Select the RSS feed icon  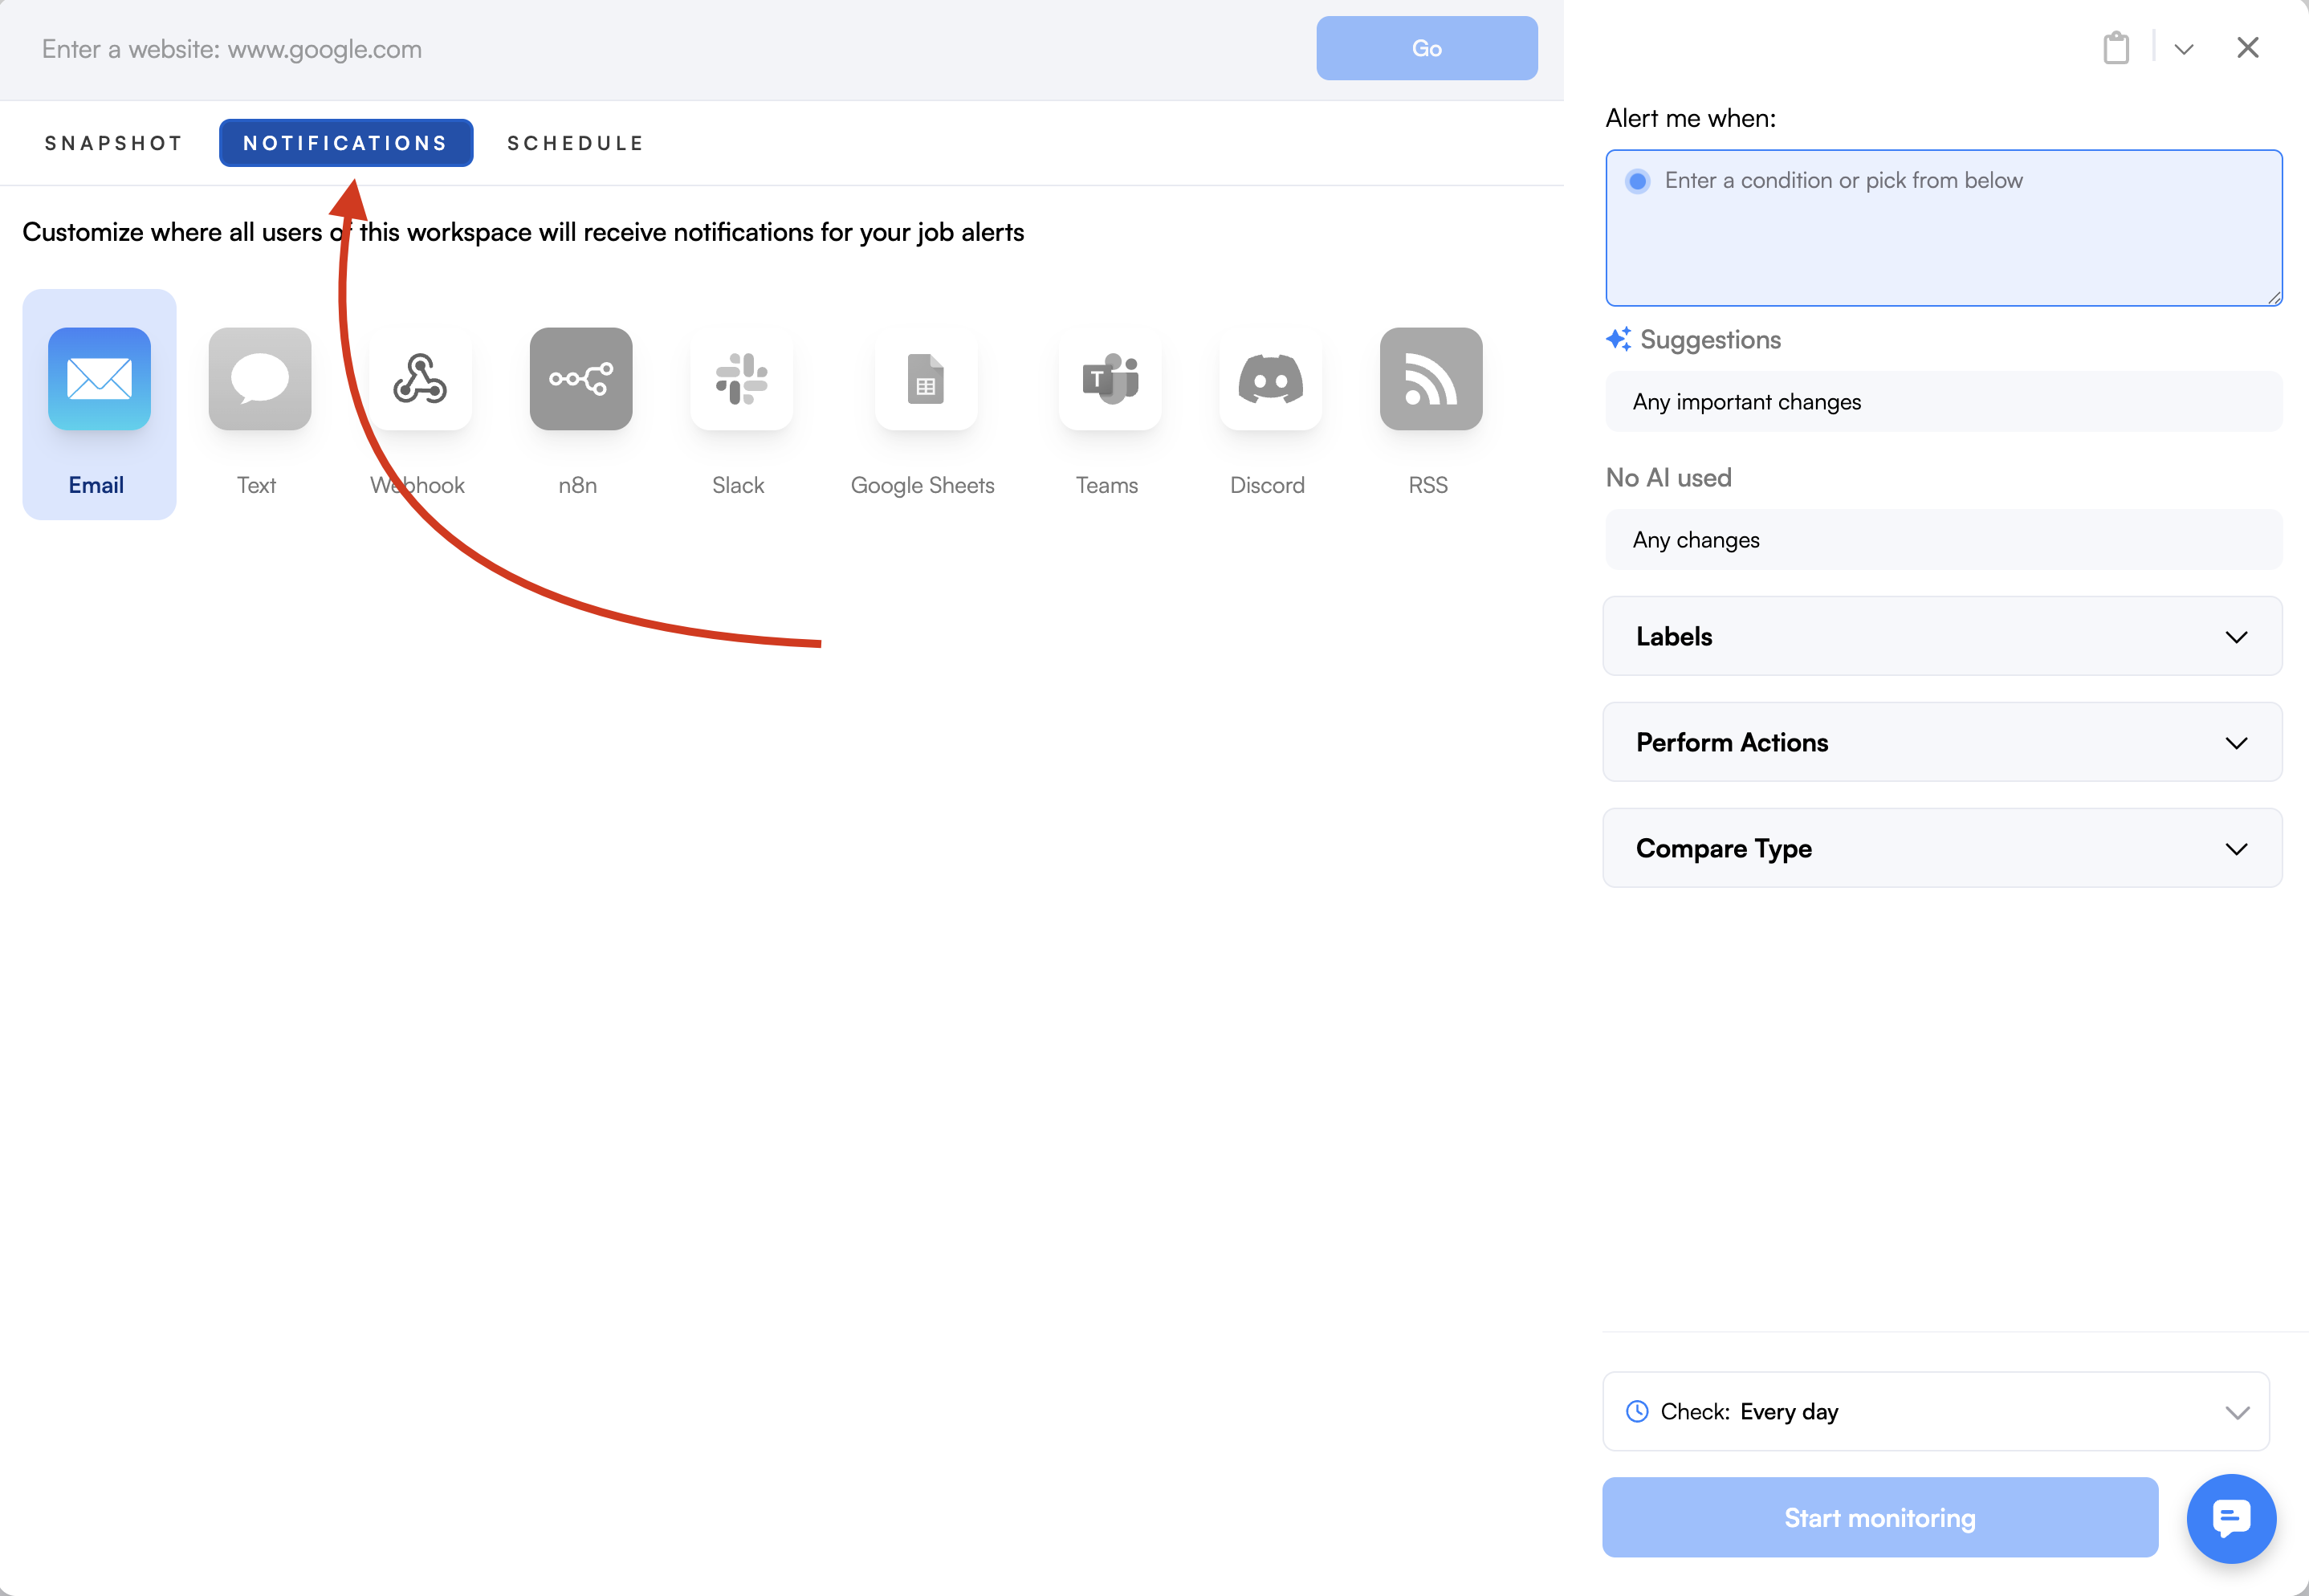[x=1430, y=379]
